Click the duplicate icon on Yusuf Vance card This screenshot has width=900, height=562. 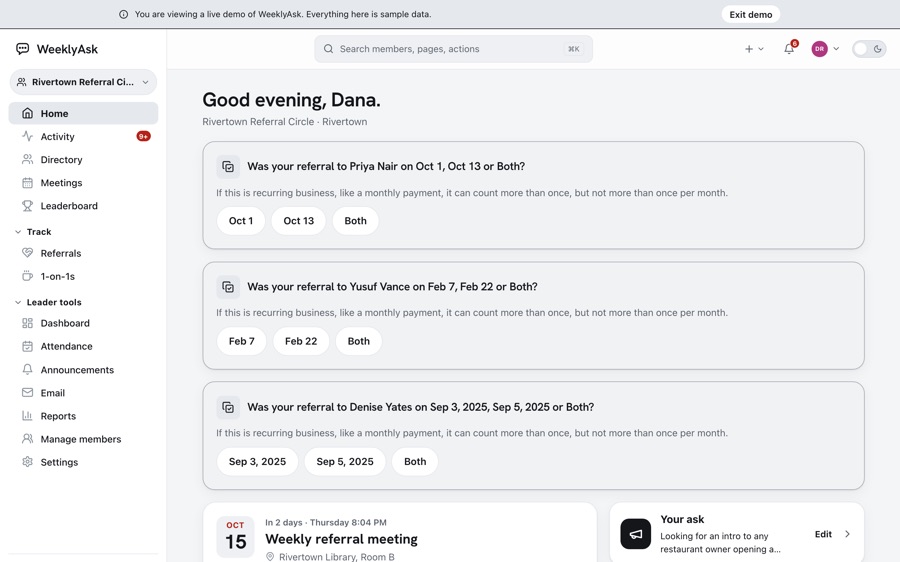pyautogui.click(x=228, y=286)
